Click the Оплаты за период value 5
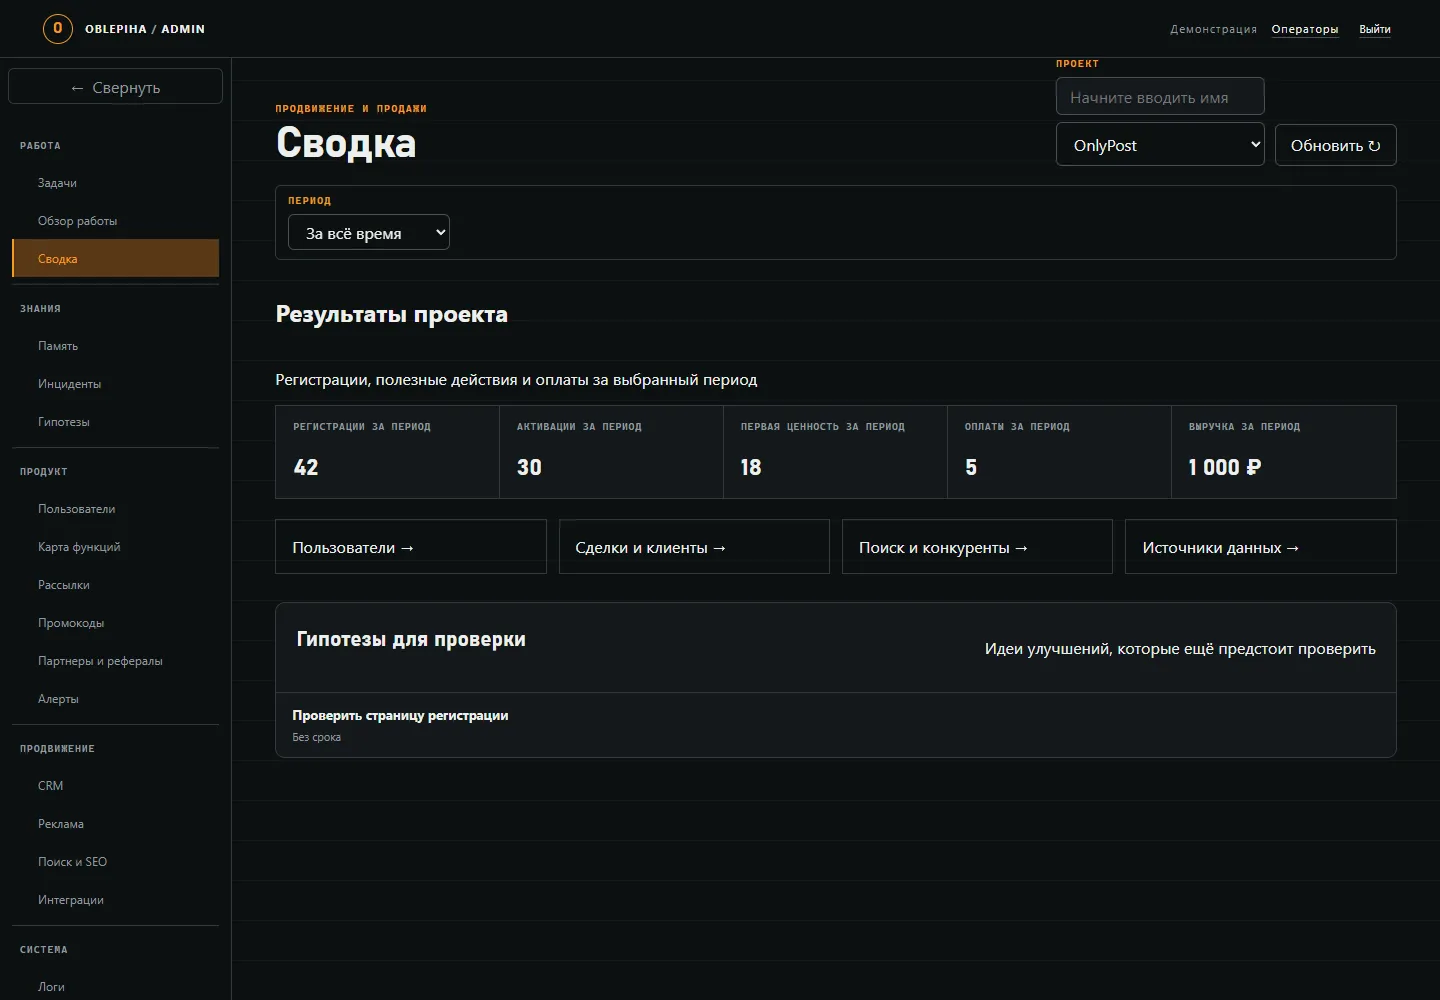Screen dimensions: 1440x1000 [971, 467]
